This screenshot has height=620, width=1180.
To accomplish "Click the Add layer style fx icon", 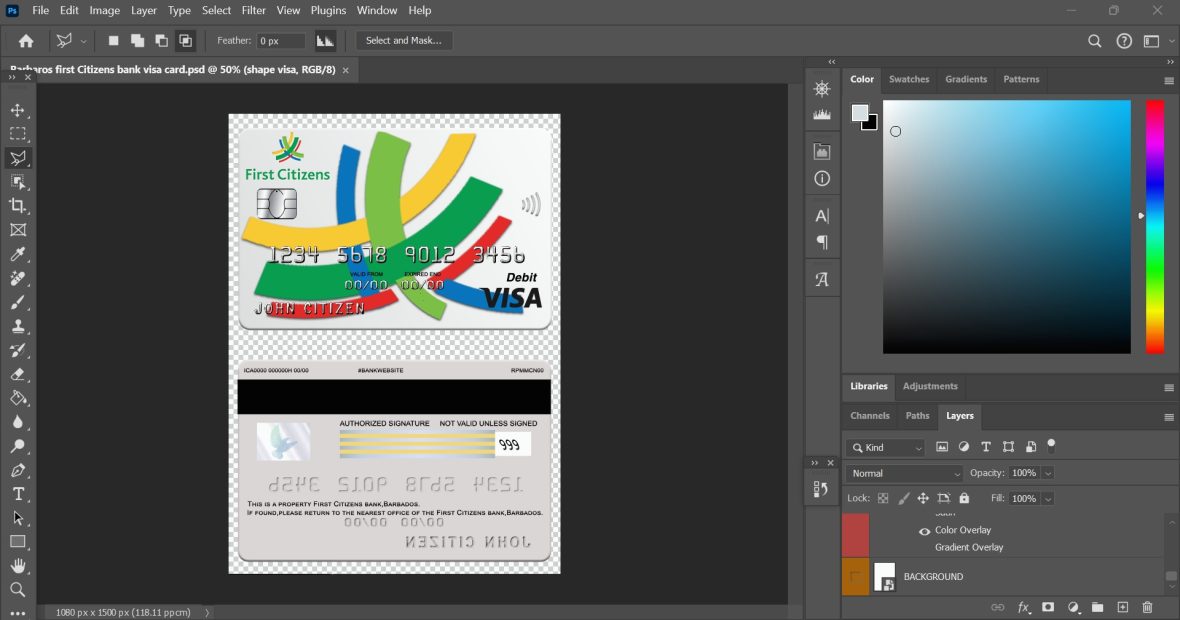I will pos(1022,607).
